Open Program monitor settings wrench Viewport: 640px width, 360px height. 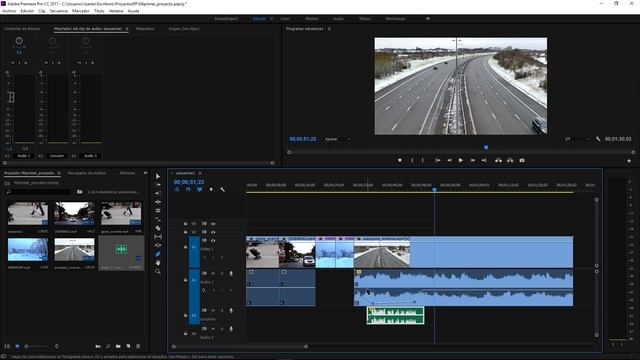pyautogui.click(x=598, y=139)
